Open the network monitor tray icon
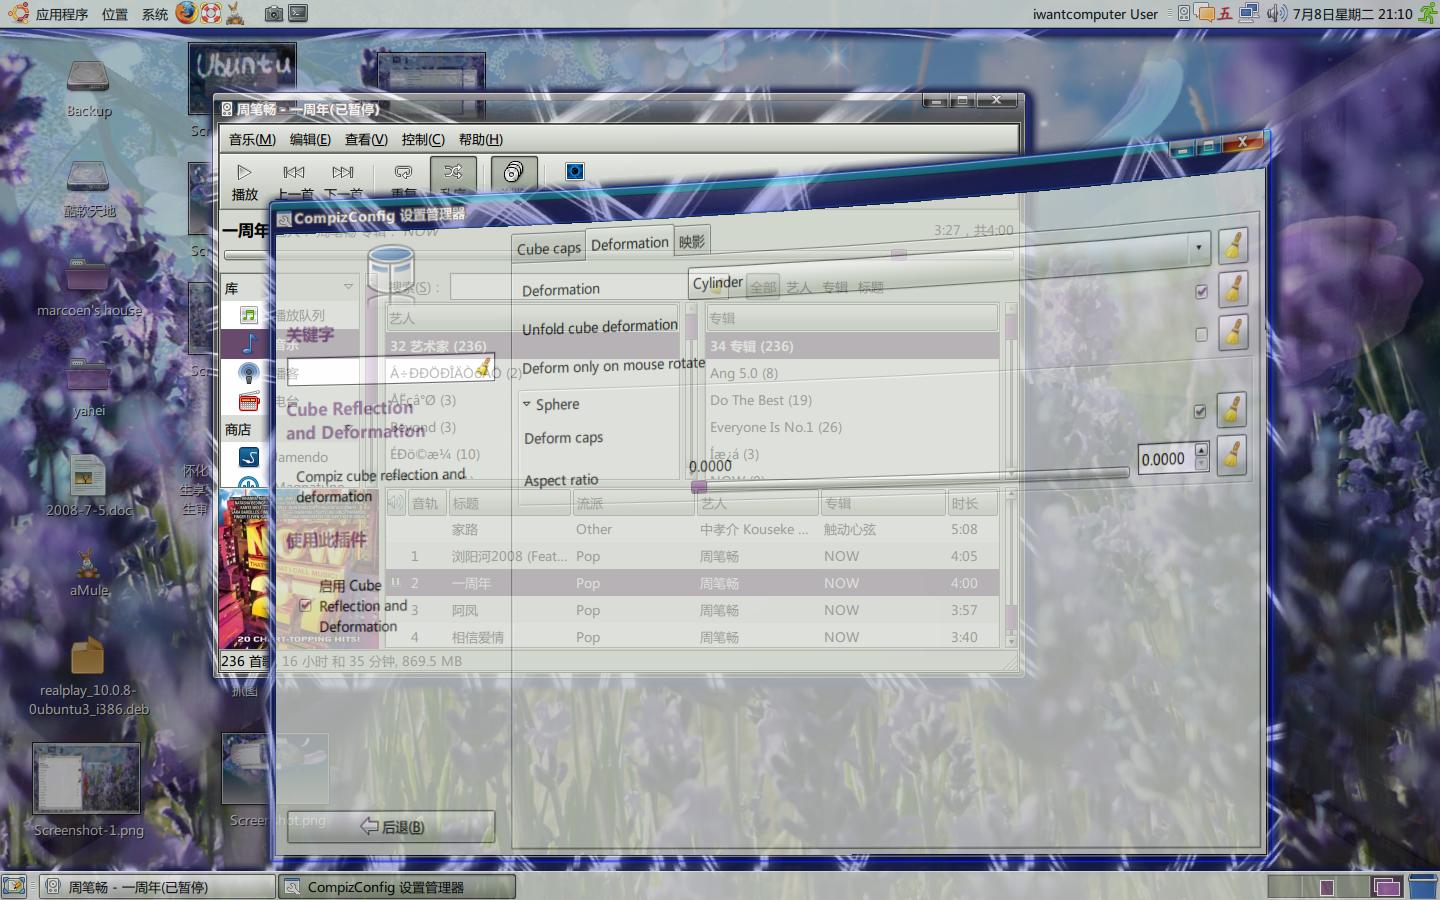Viewport: 1440px width, 900px height. point(1249,14)
